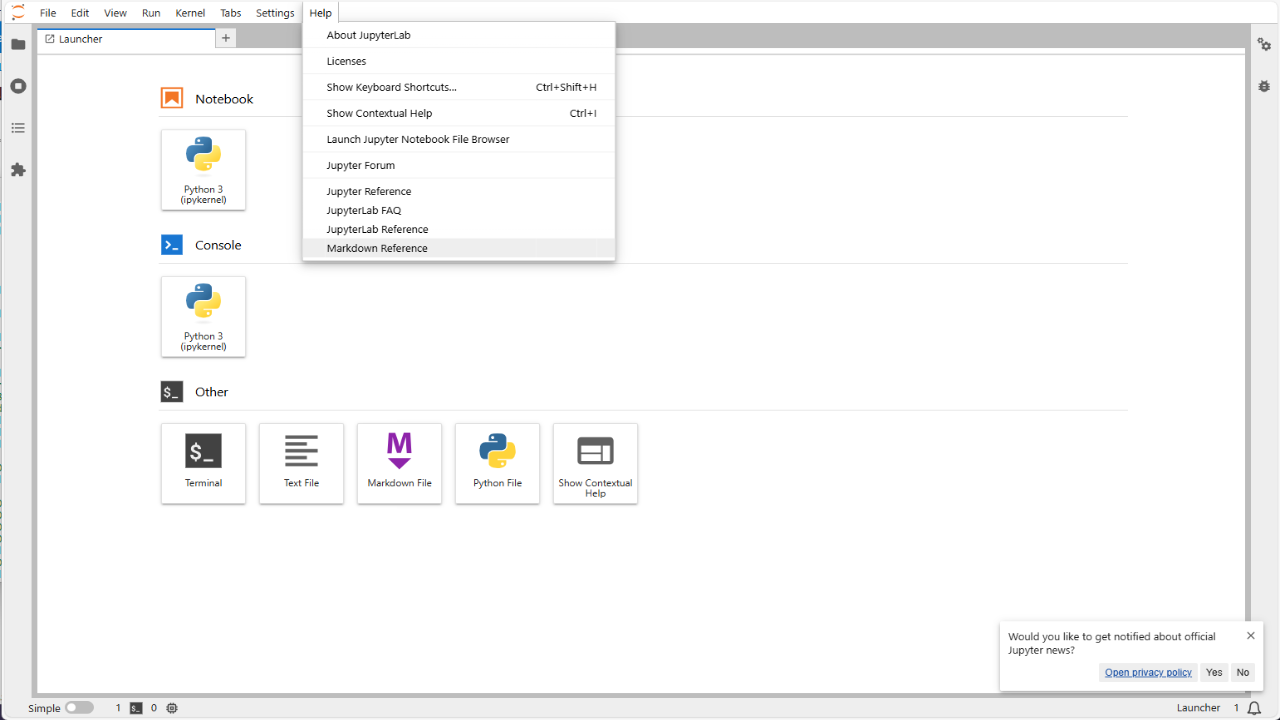The image size is (1280, 720).
Task: Create a new Markdown File
Action: [399, 463]
